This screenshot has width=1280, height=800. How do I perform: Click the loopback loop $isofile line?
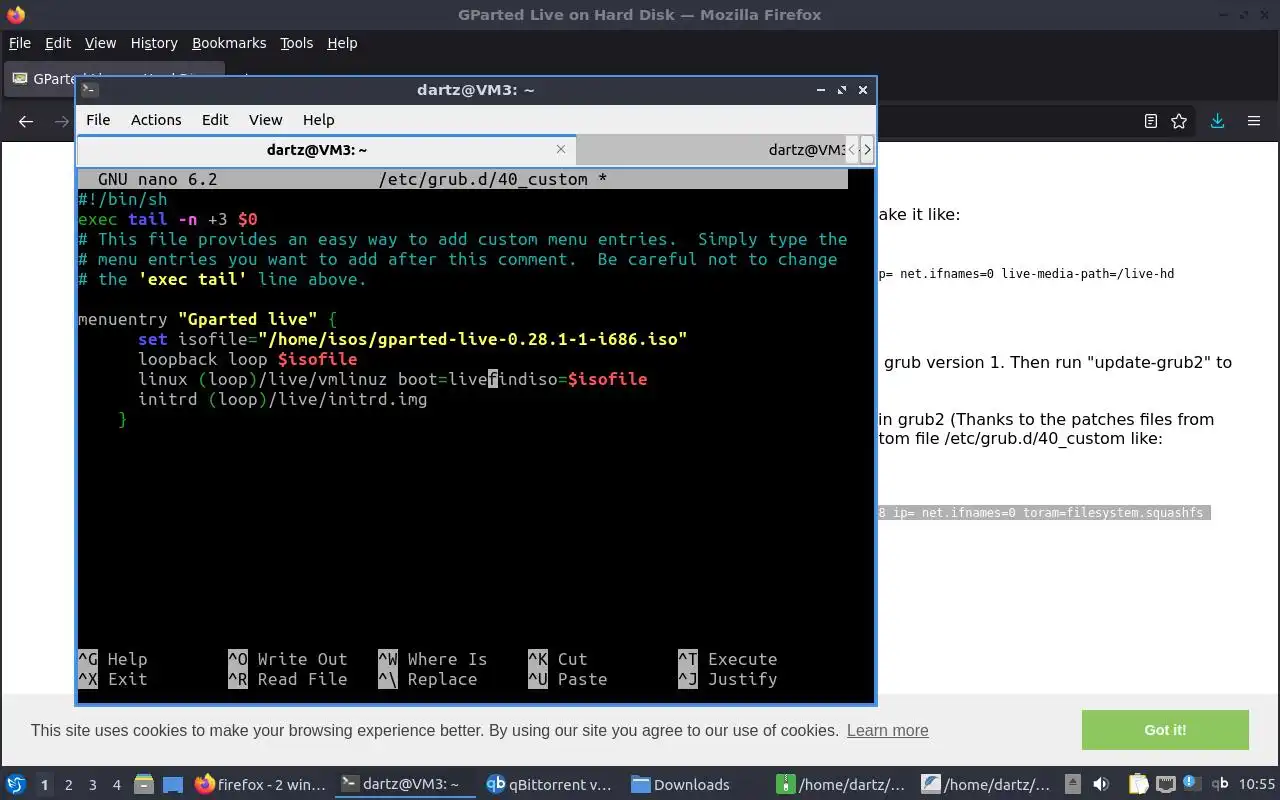pyautogui.click(x=248, y=359)
